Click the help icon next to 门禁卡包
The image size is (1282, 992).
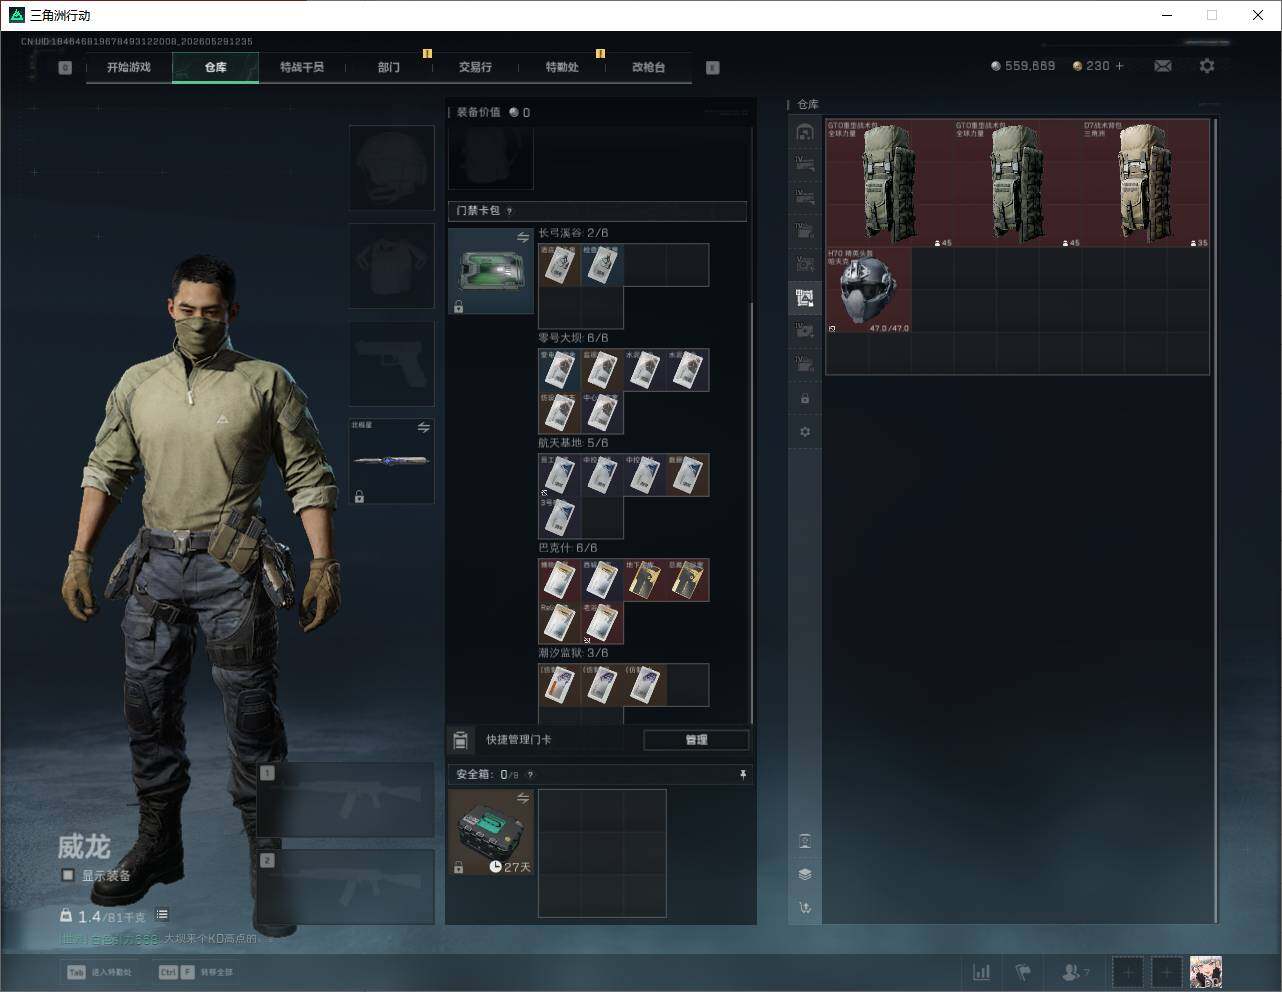pos(509,211)
